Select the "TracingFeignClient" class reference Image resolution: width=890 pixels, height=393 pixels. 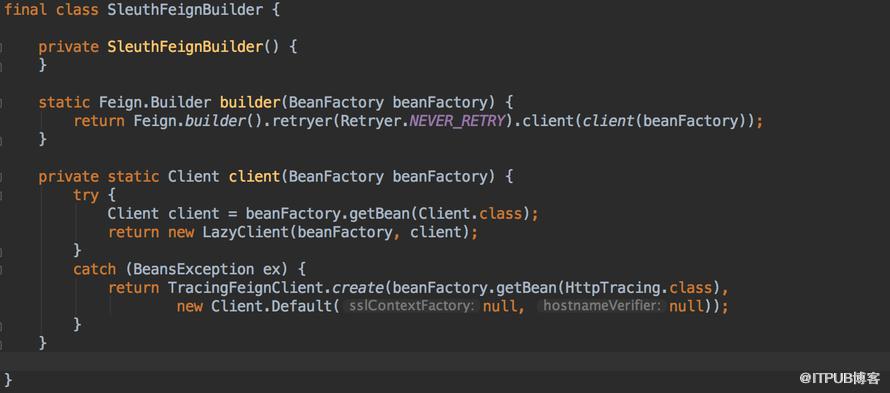(245, 288)
